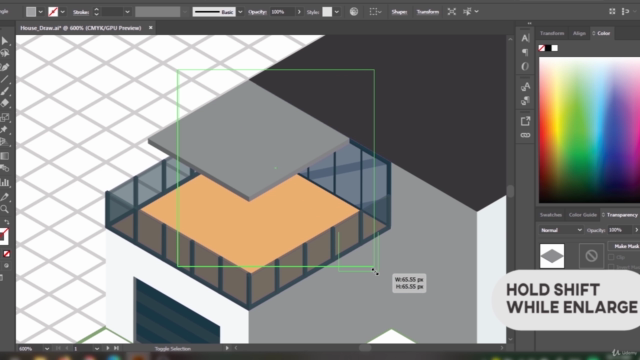This screenshot has height=360, width=640.
Task: Click the object thumbnail in Transparency panel
Action: tap(552, 256)
